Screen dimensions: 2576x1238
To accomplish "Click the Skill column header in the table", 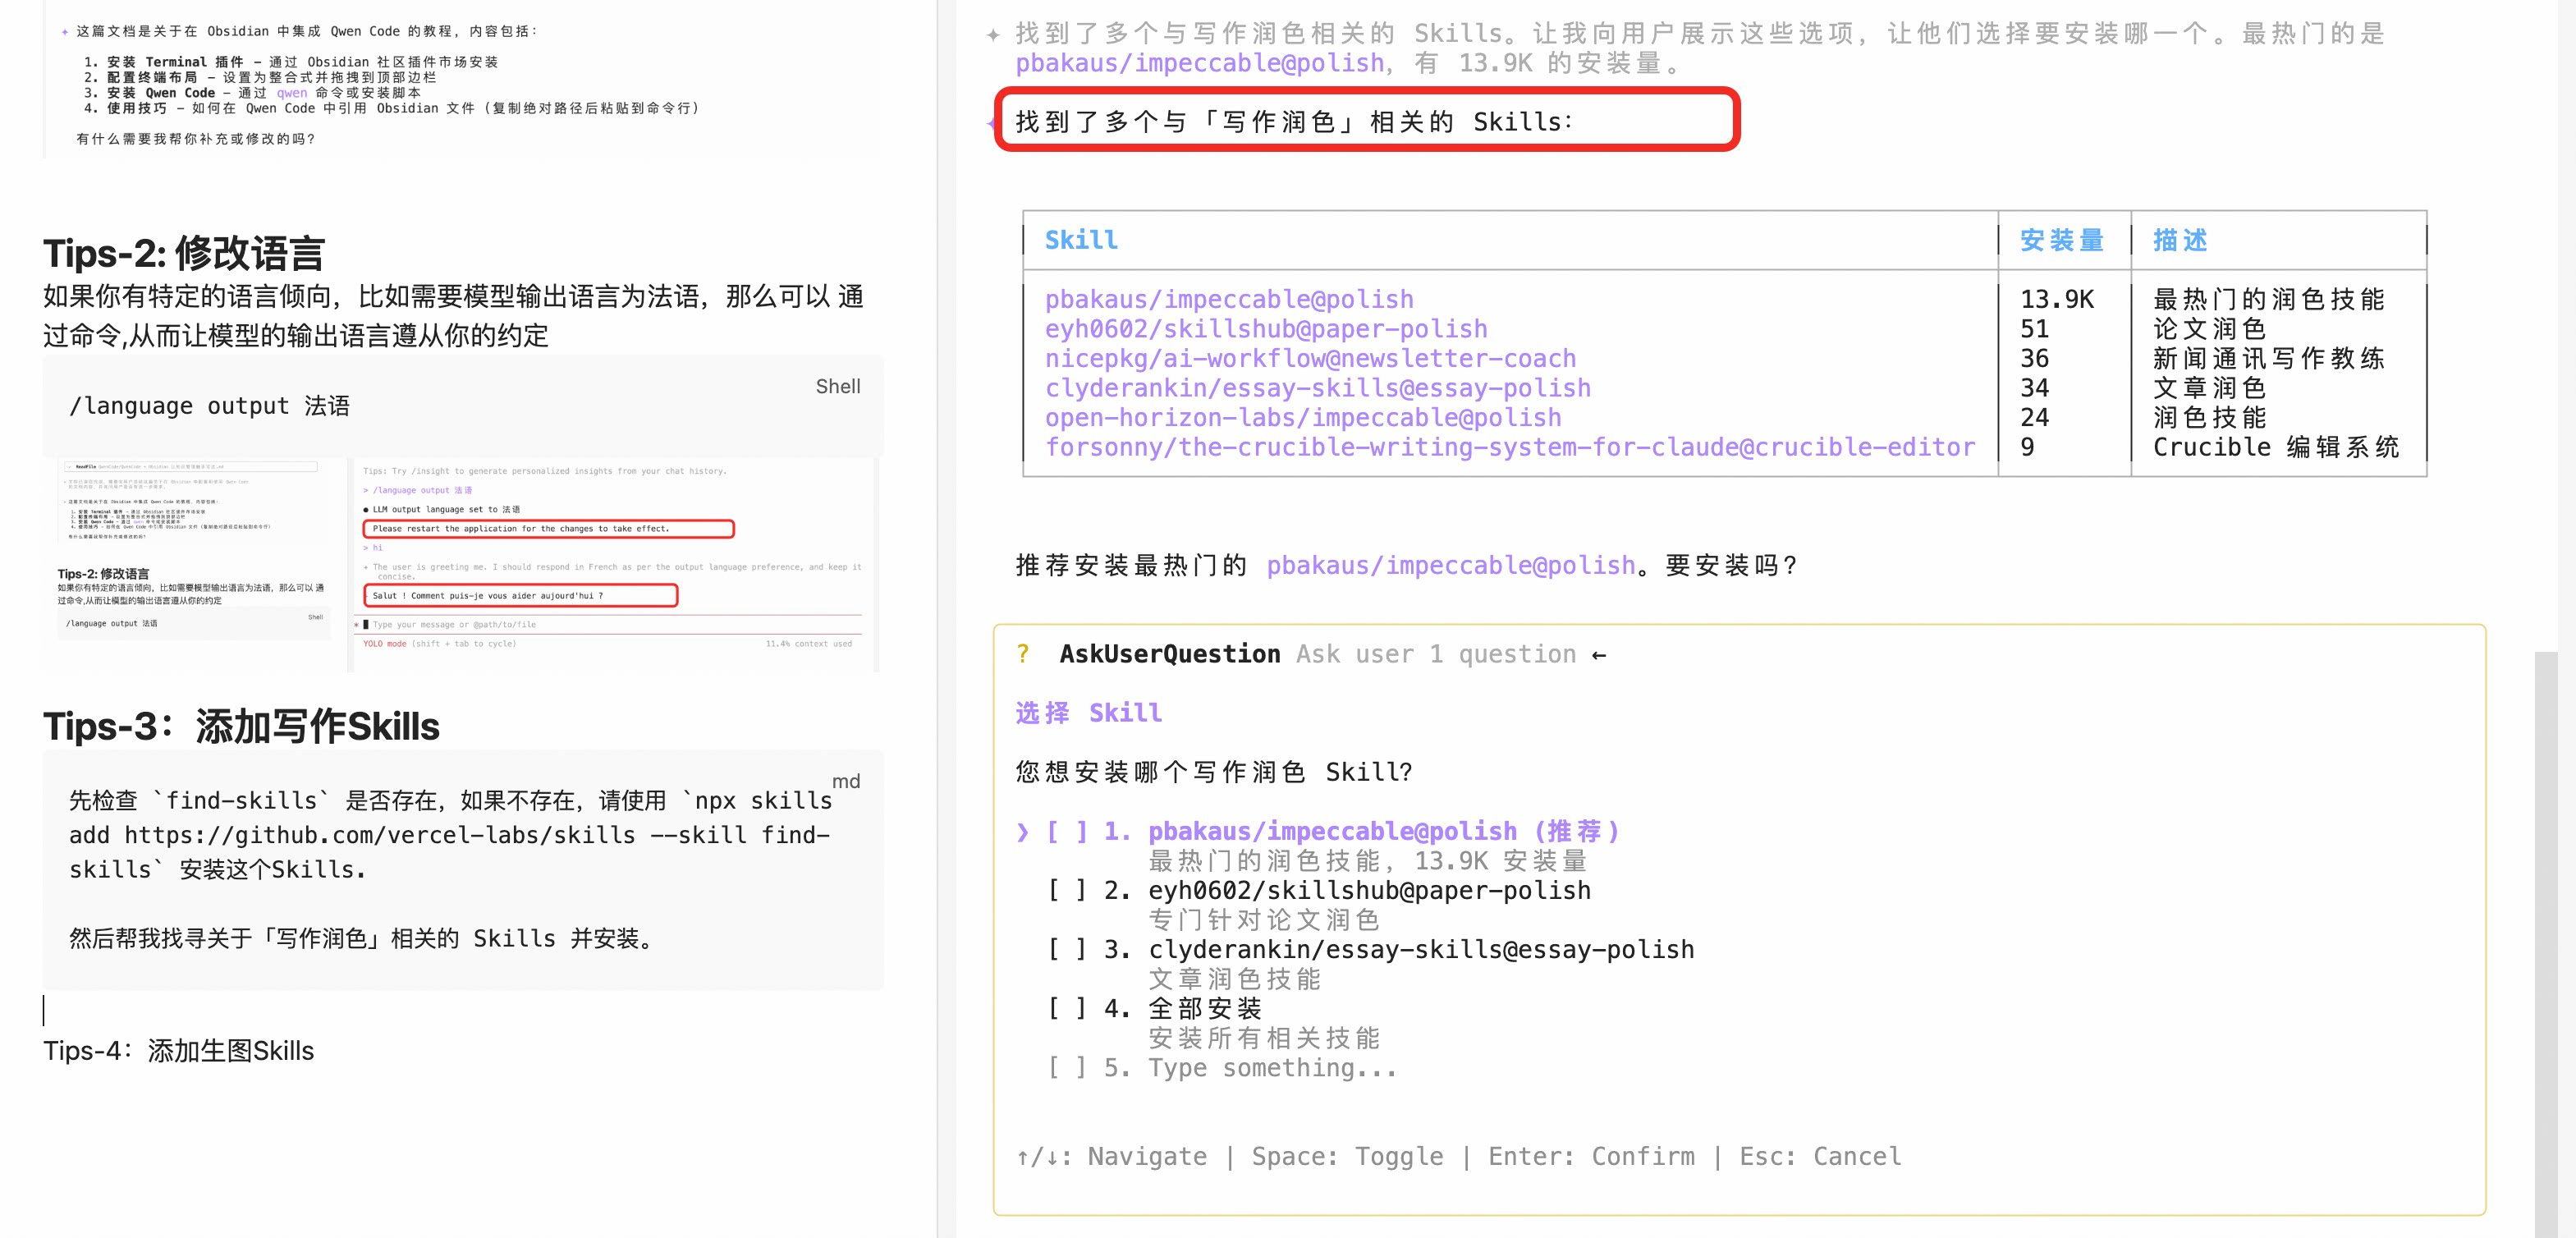I will click(x=1081, y=240).
